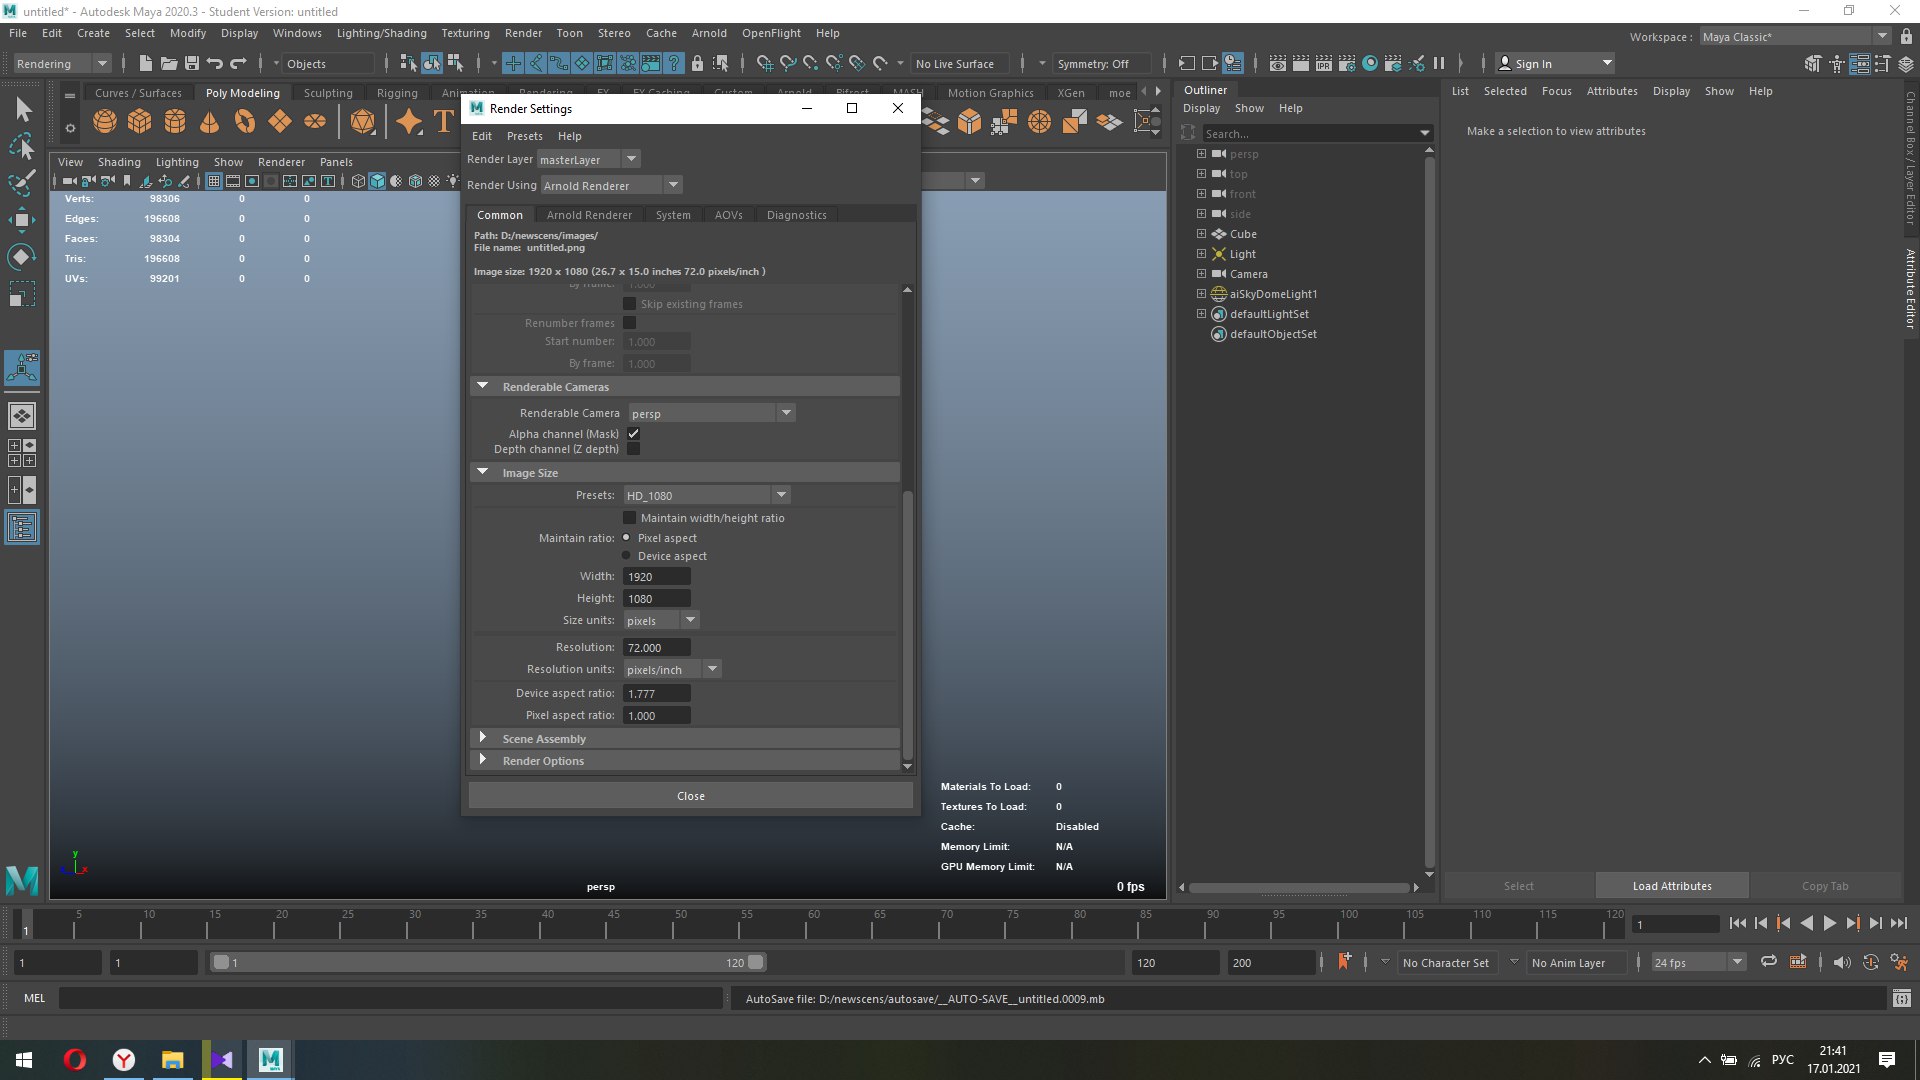This screenshot has width=1920, height=1080.
Task: Open Script Editor icon in command line
Action: point(1901,998)
